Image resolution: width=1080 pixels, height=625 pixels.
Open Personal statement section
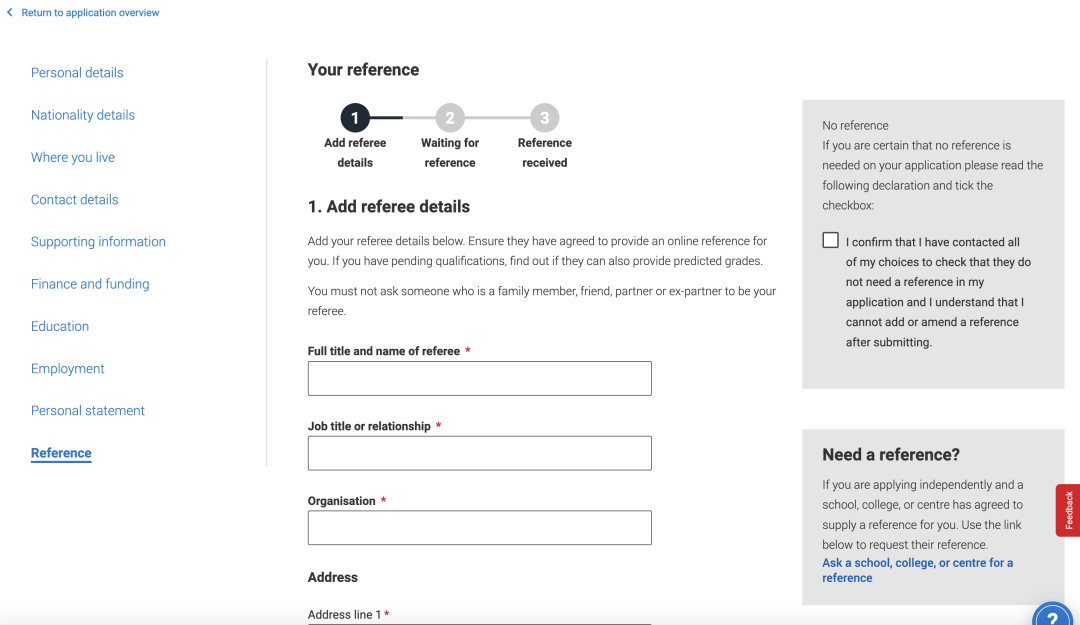[x=87, y=411]
